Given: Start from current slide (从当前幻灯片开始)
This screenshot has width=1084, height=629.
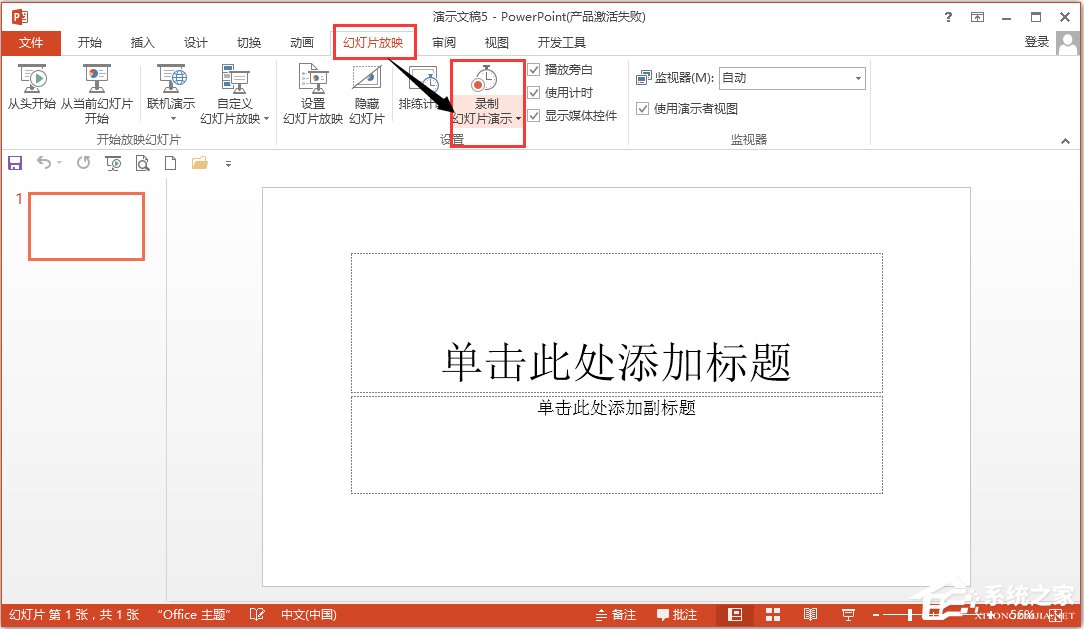Looking at the screenshot, I should [x=97, y=94].
